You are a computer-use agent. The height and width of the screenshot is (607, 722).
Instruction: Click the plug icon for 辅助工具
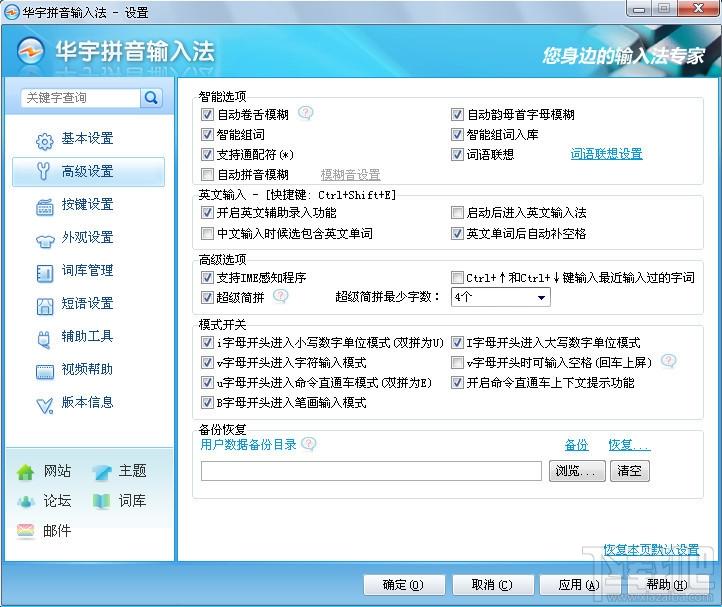click(44, 339)
